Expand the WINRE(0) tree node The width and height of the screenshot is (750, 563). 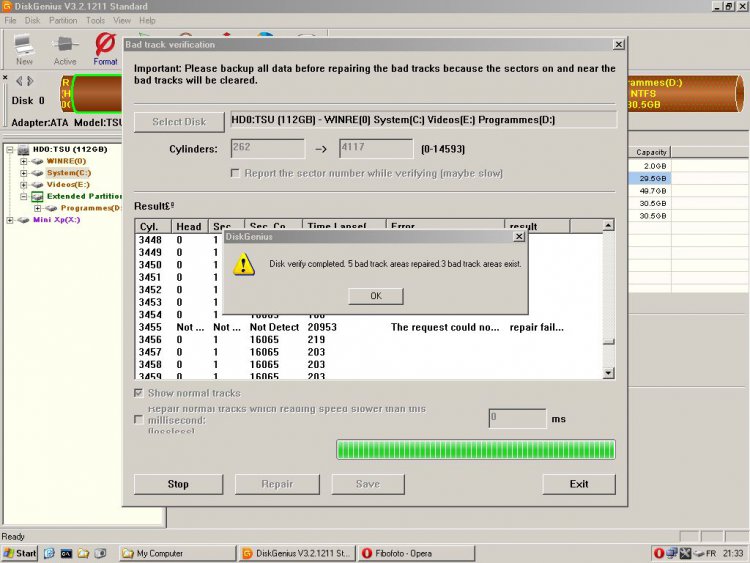(x=23, y=161)
